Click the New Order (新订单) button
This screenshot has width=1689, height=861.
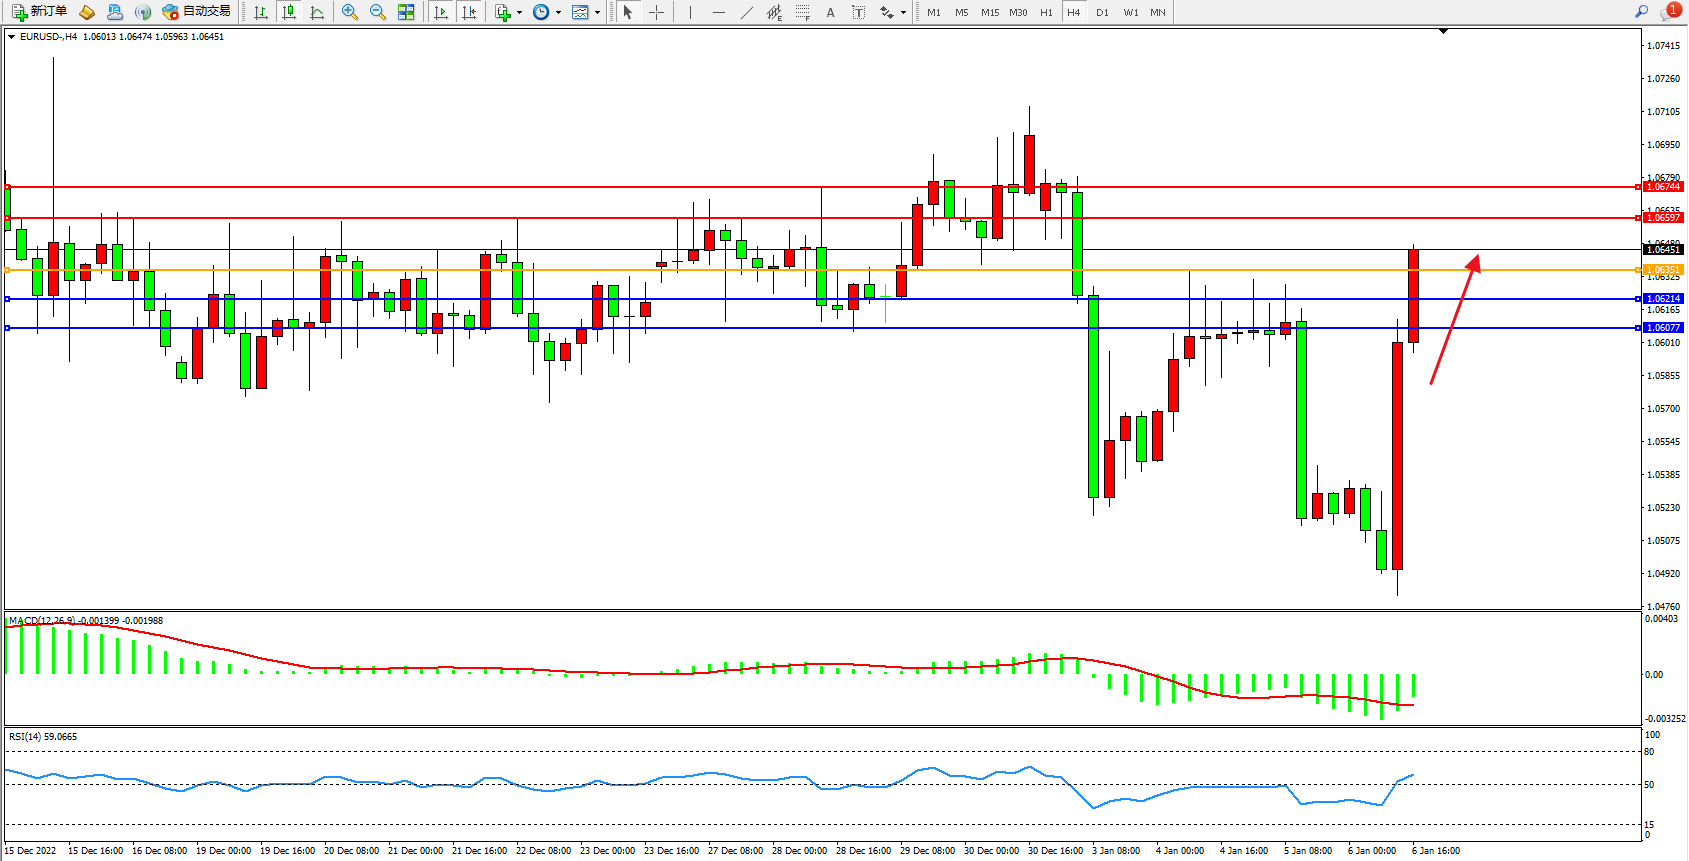[x=40, y=12]
